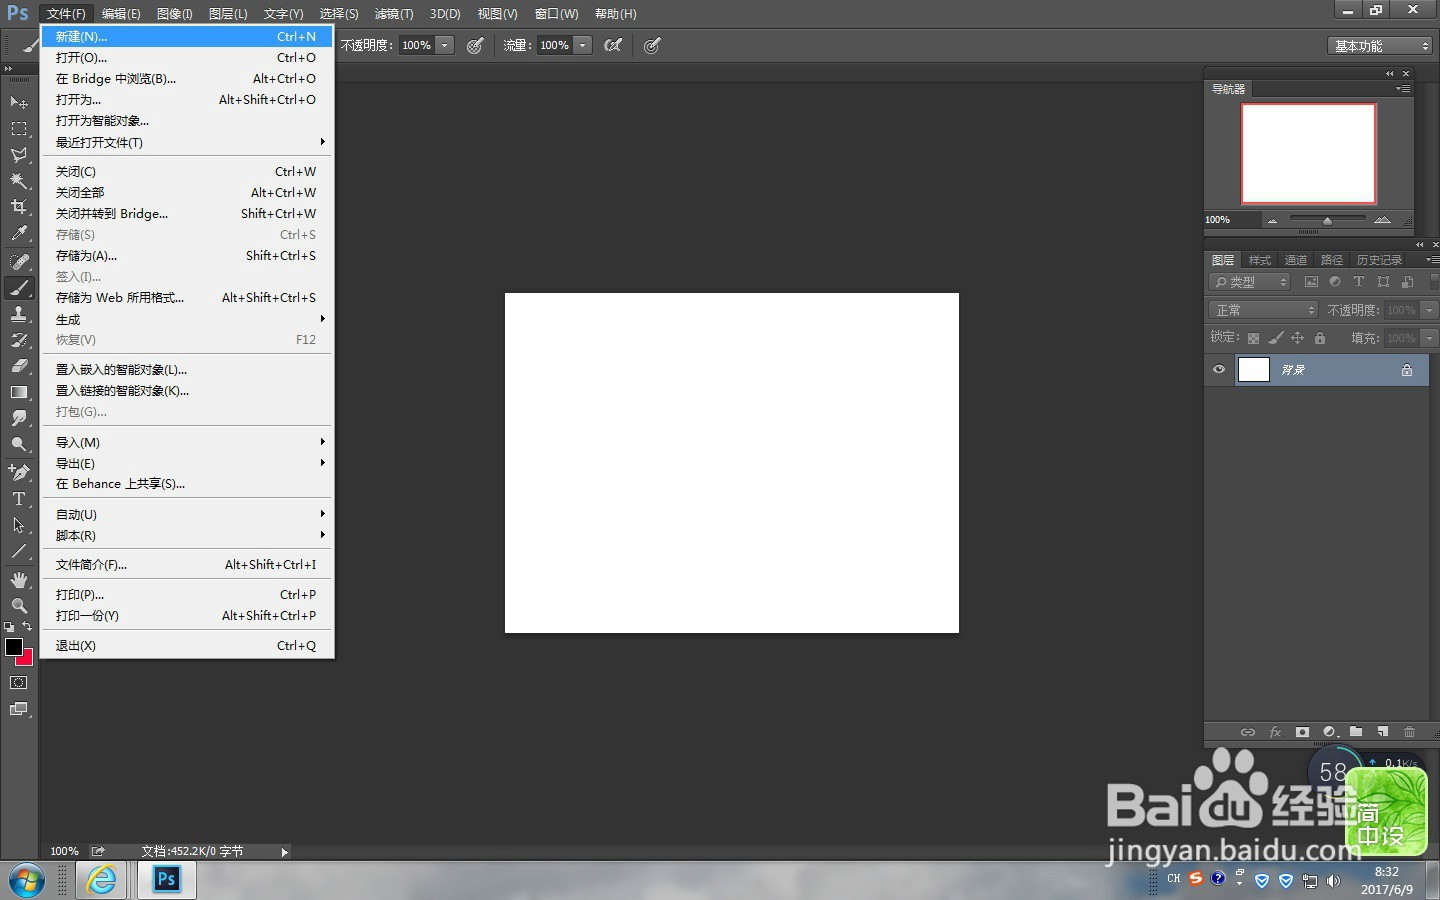Viewport: 1440px width, 900px height.
Task: Select the Brush tool in toolbox
Action: pyautogui.click(x=19, y=288)
